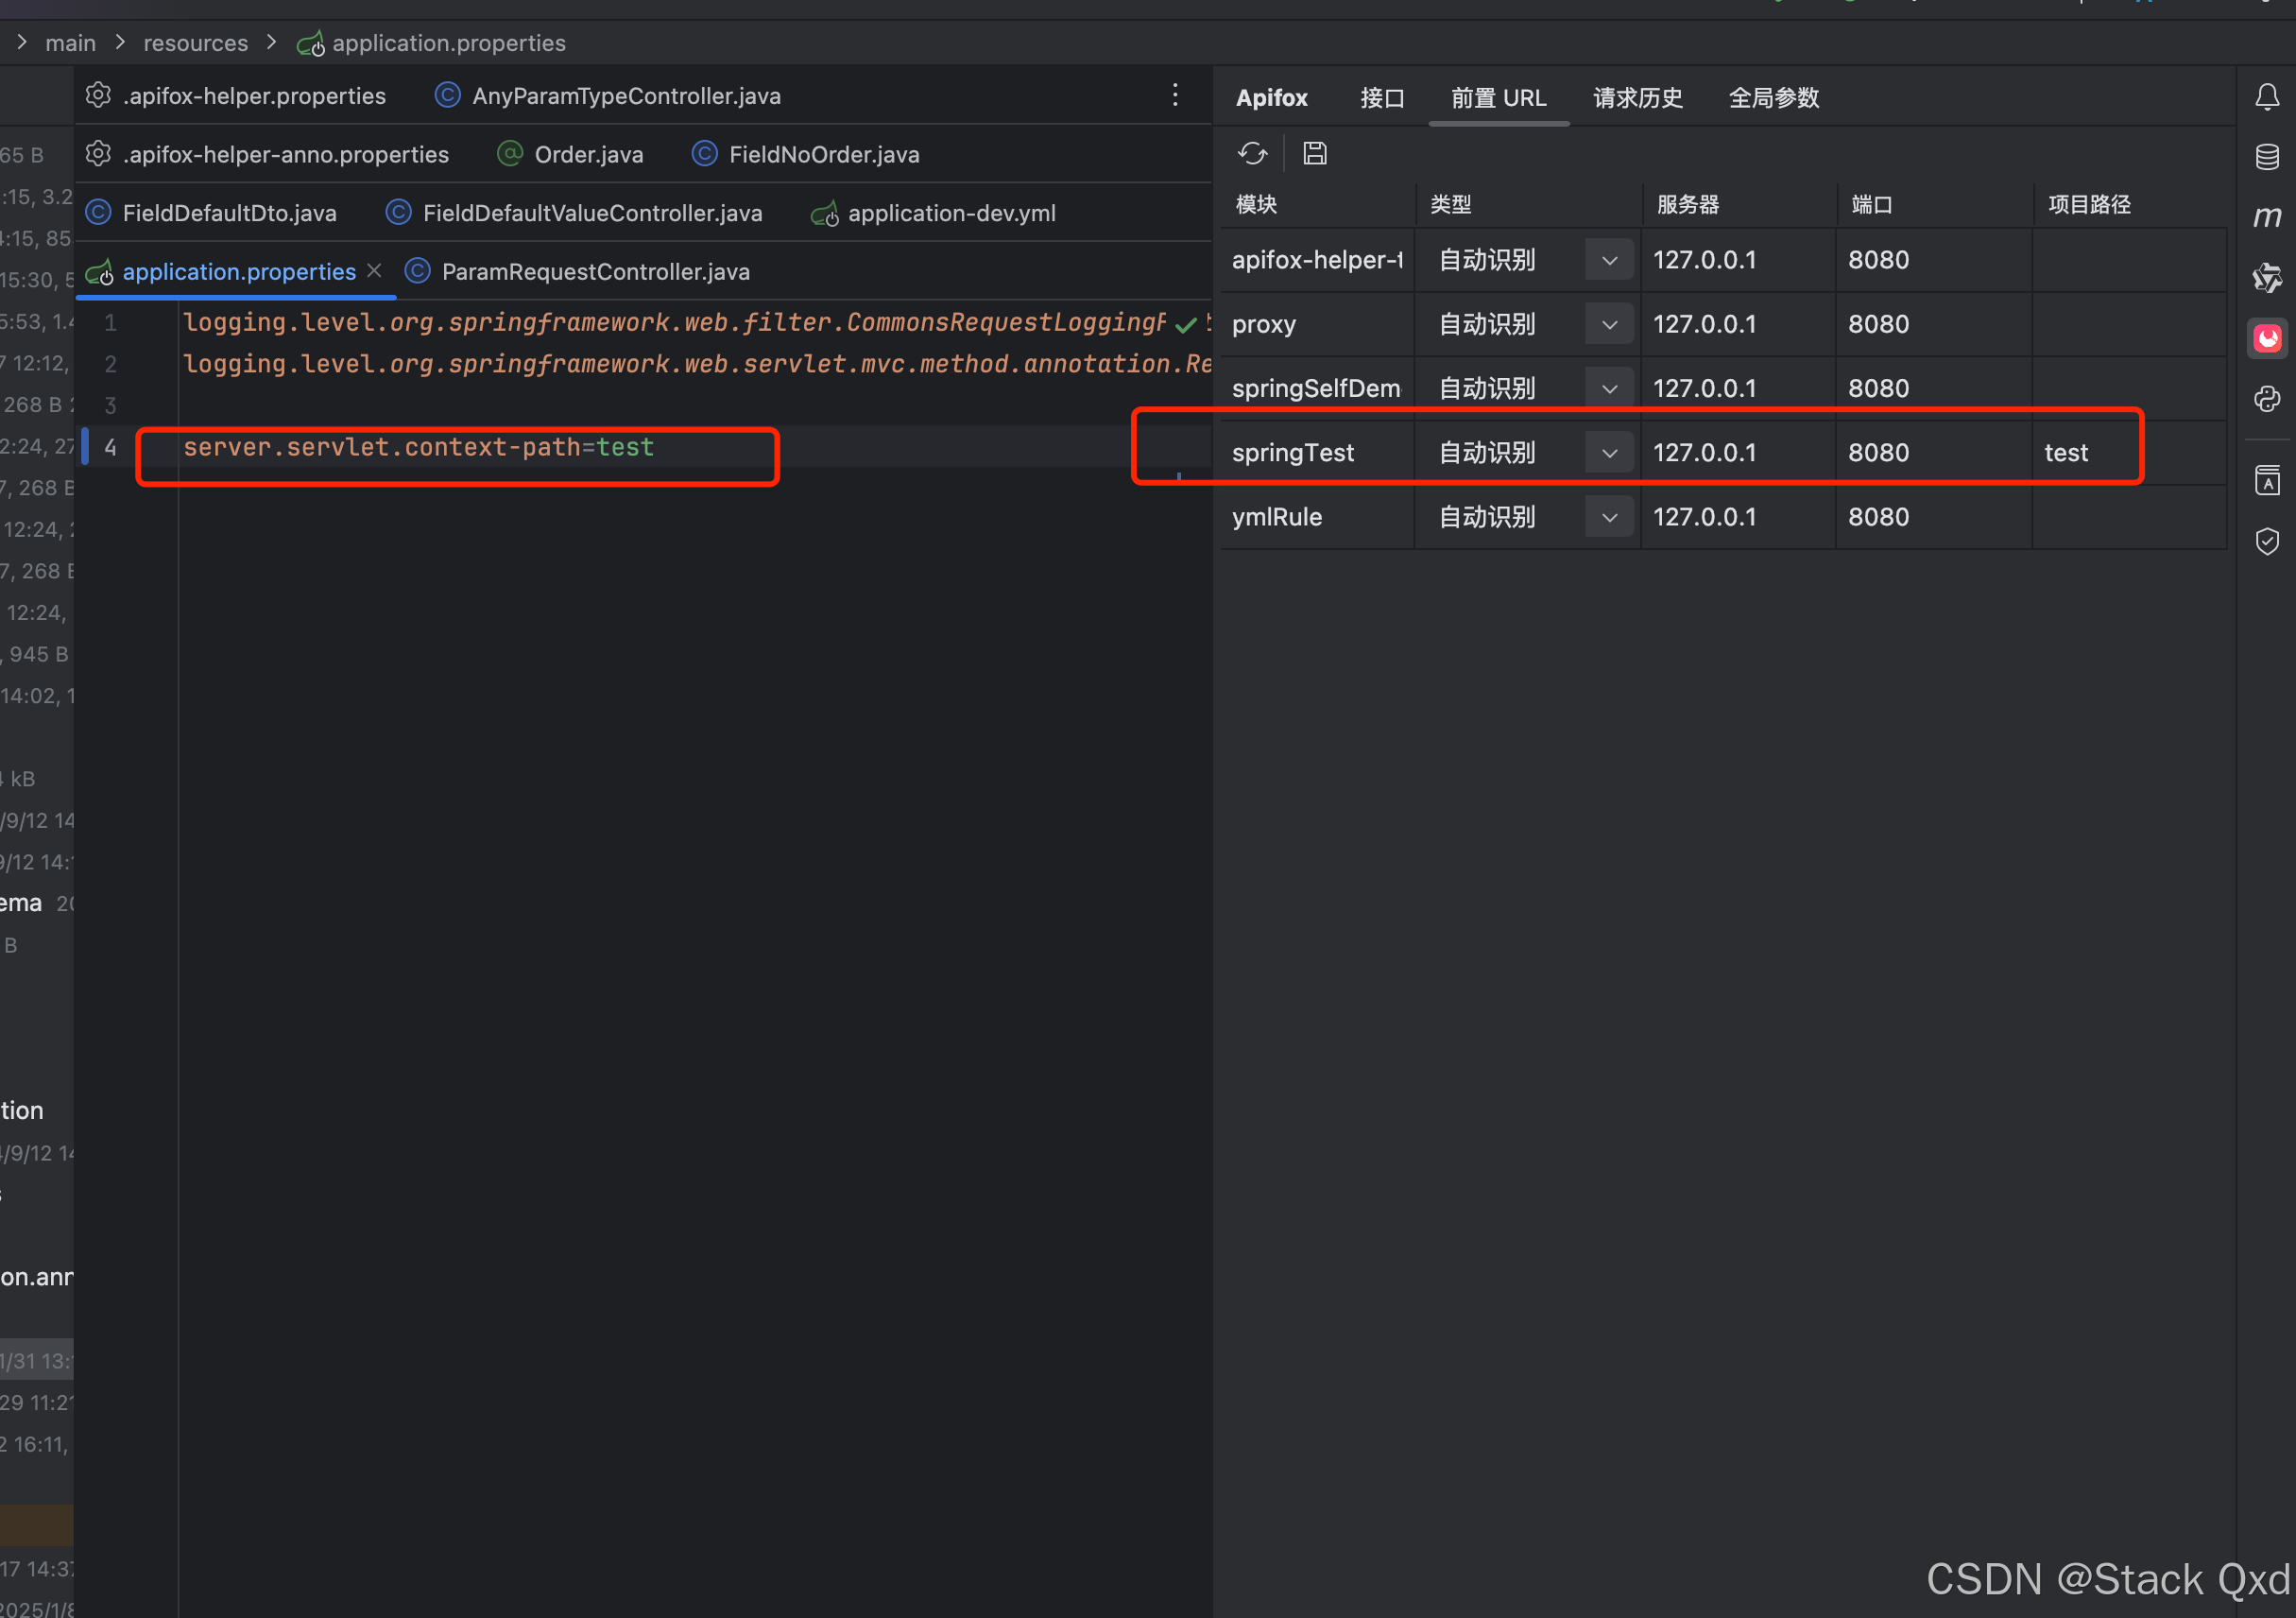Image resolution: width=2296 pixels, height=1618 pixels.
Task: Expand type dropdown for proxy row
Action: [1608, 325]
